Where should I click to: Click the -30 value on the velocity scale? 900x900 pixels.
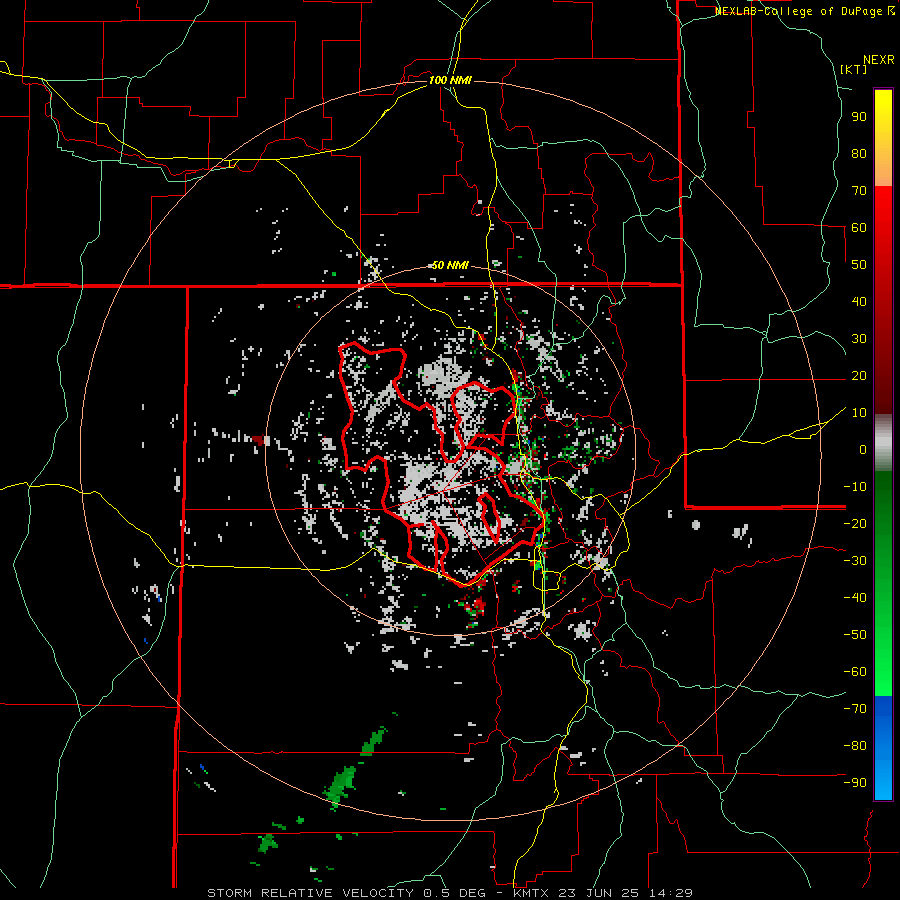pyautogui.click(x=855, y=561)
